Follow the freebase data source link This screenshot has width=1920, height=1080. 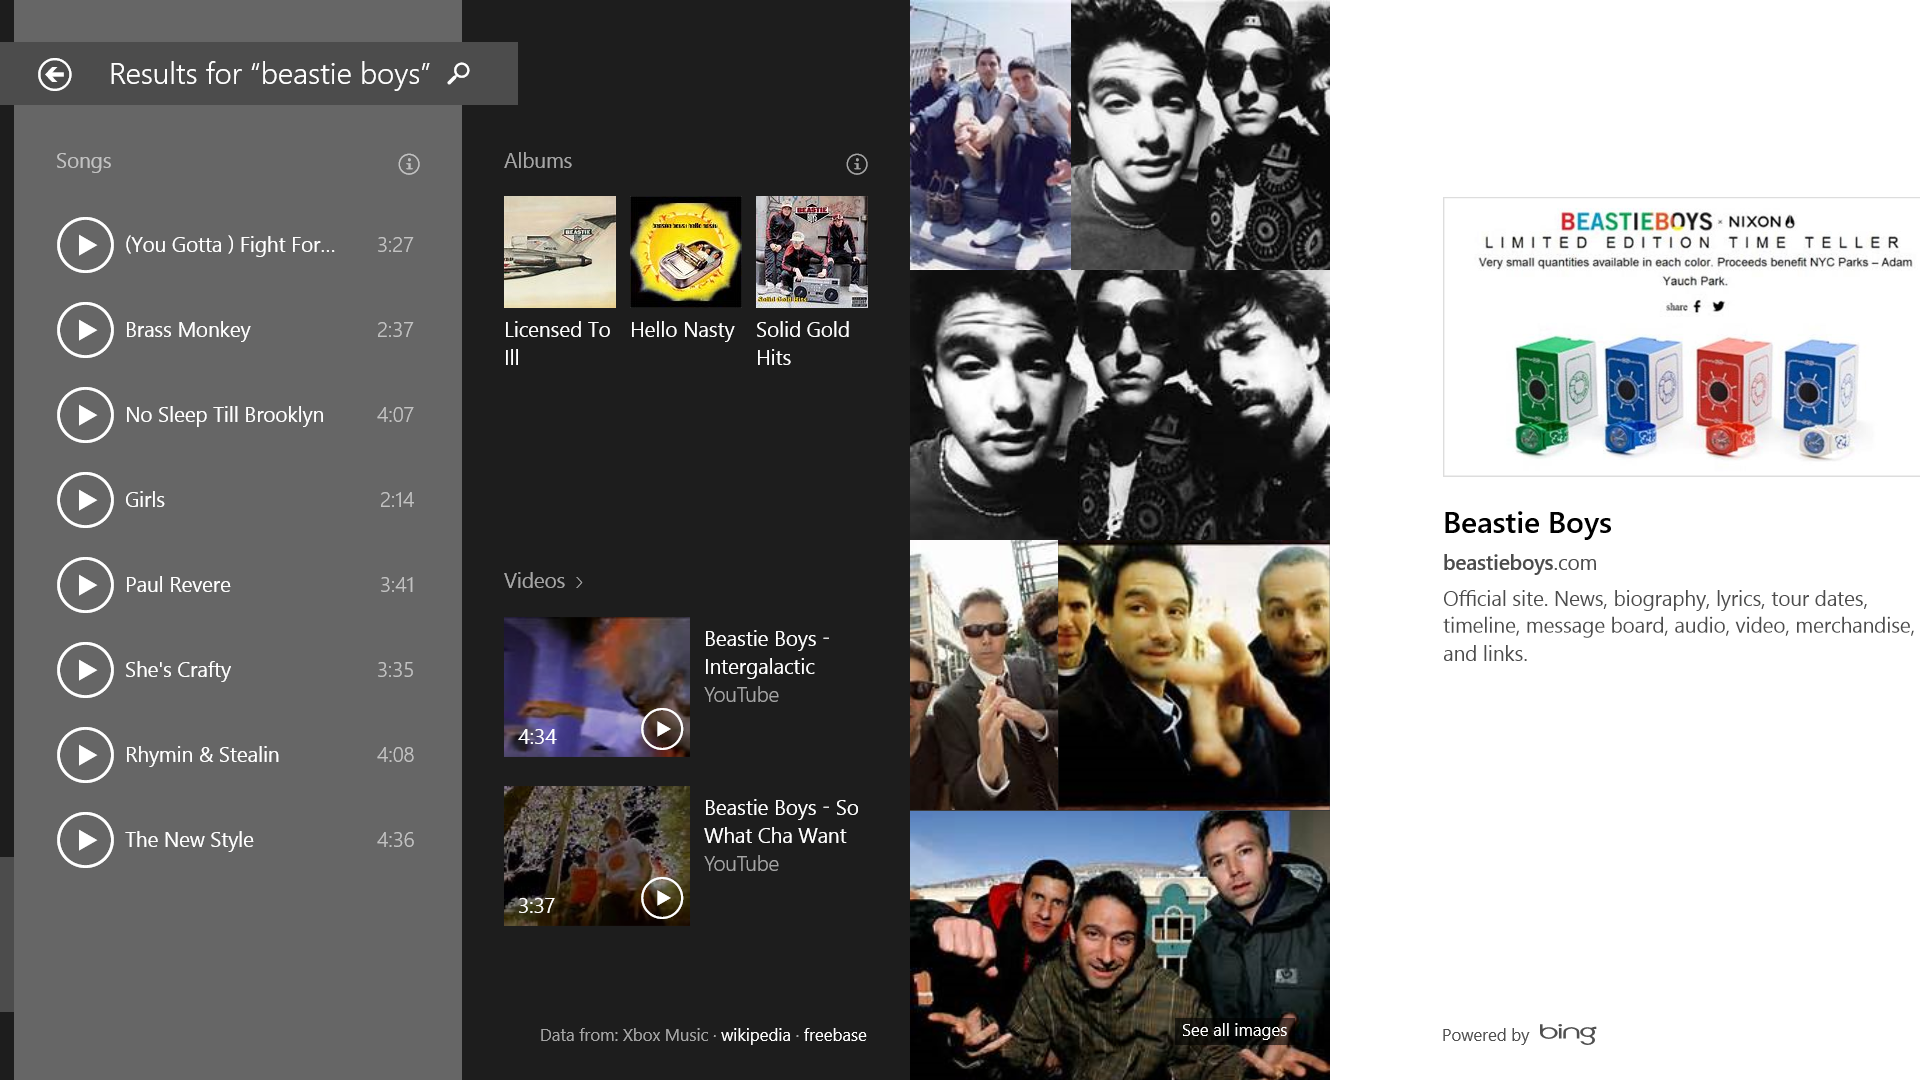835,1035
